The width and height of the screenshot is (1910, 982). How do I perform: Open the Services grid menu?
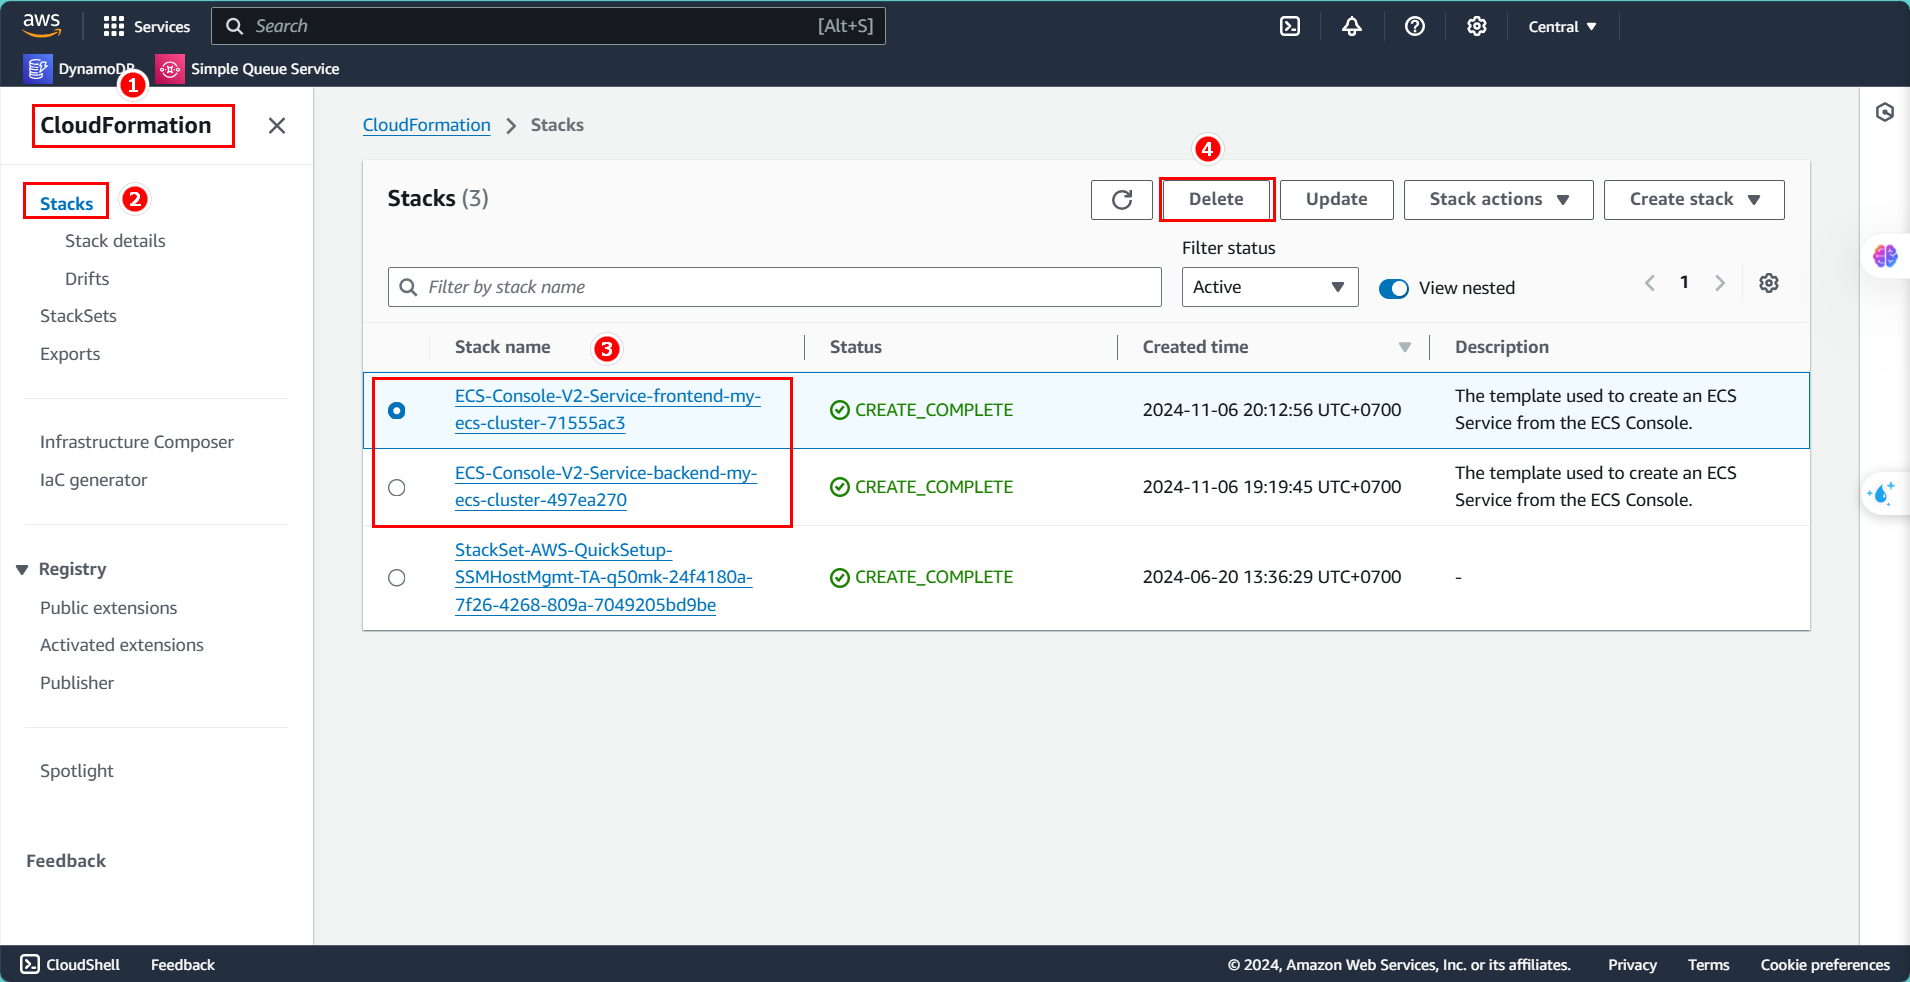tap(146, 26)
